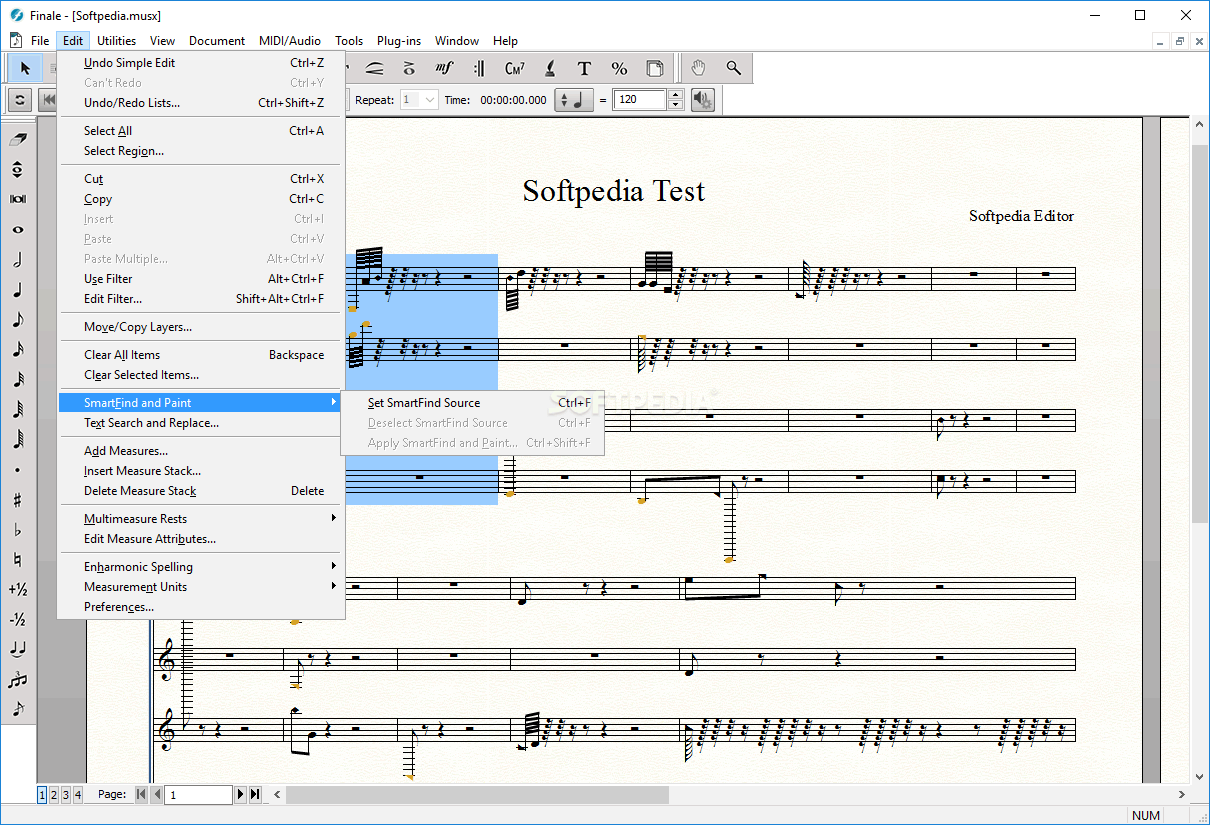Switch to layer 4 button
The image size is (1210, 825).
[x=78, y=795]
